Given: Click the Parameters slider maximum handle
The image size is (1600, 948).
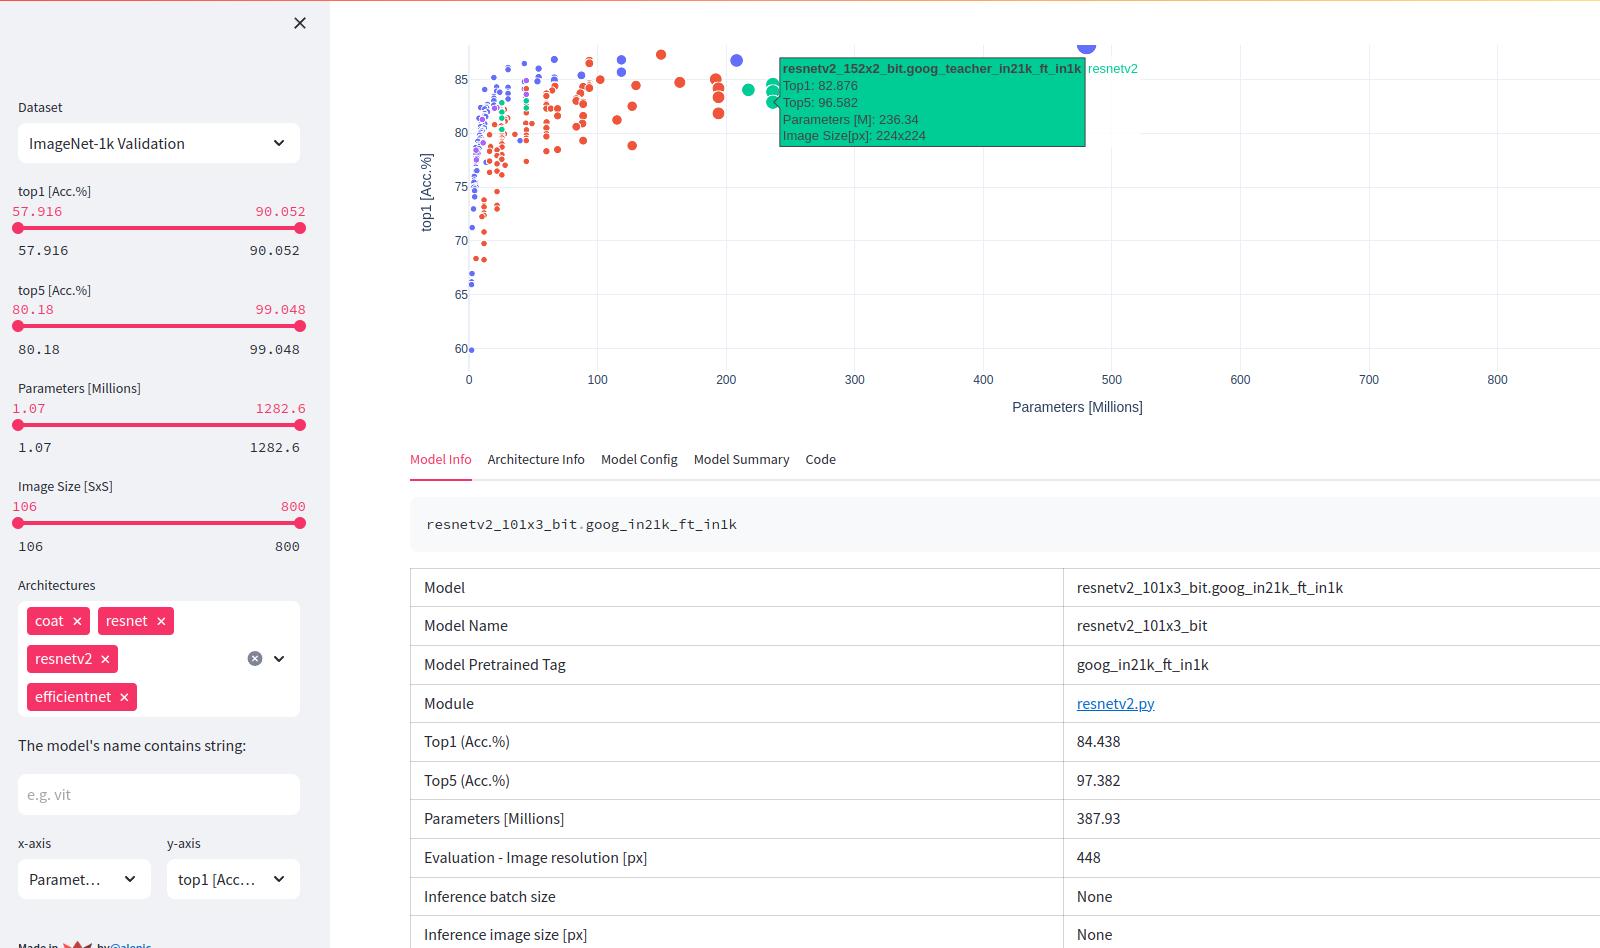Looking at the screenshot, I should coord(300,425).
